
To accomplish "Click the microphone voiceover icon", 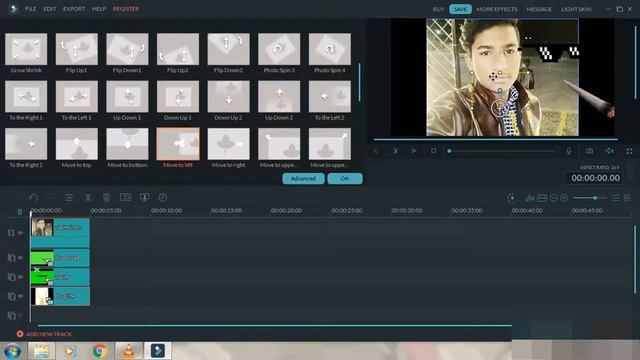I will click(x=569, y=151).
